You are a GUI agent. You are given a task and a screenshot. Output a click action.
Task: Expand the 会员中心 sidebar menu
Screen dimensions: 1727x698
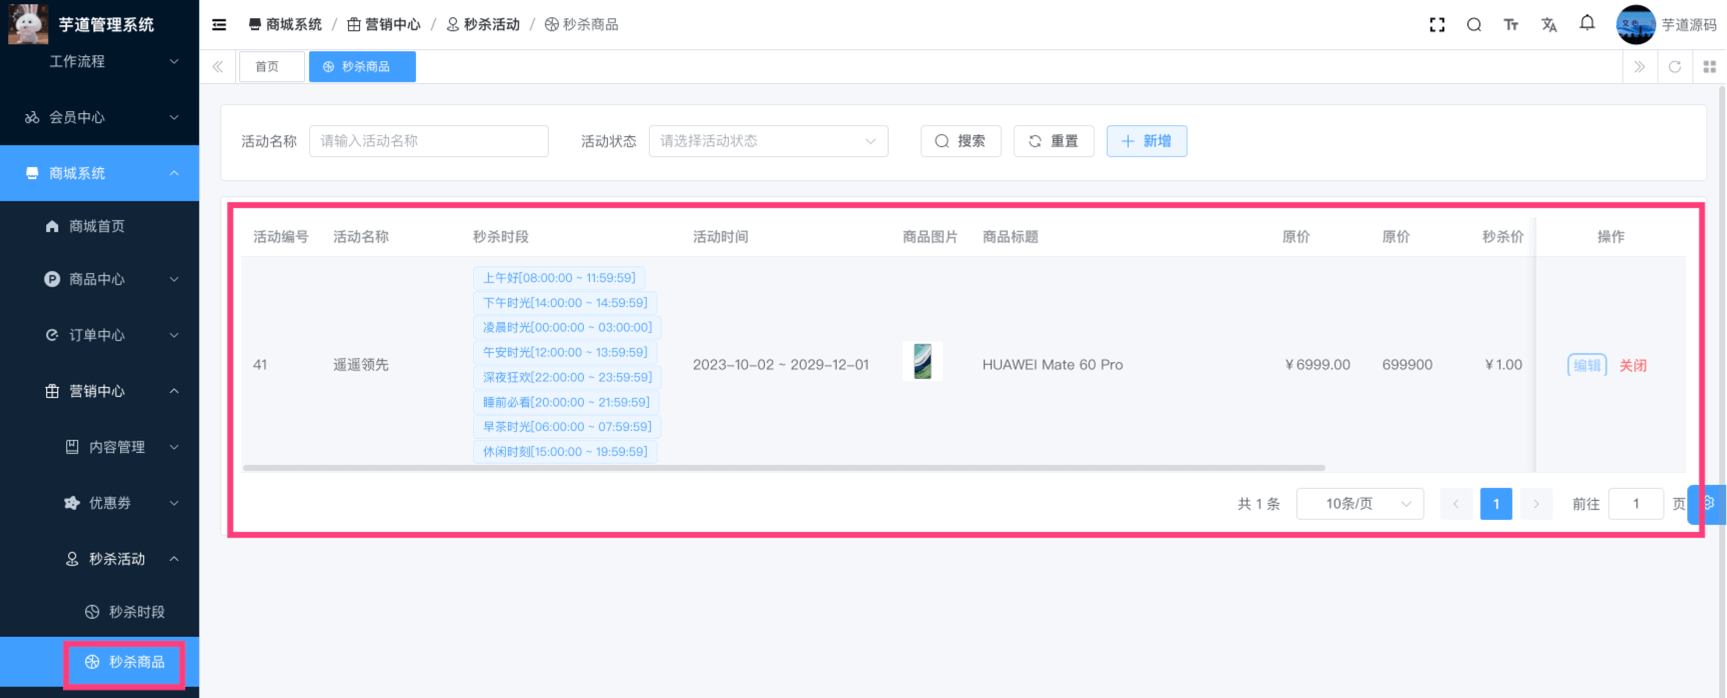pos(99,117)
